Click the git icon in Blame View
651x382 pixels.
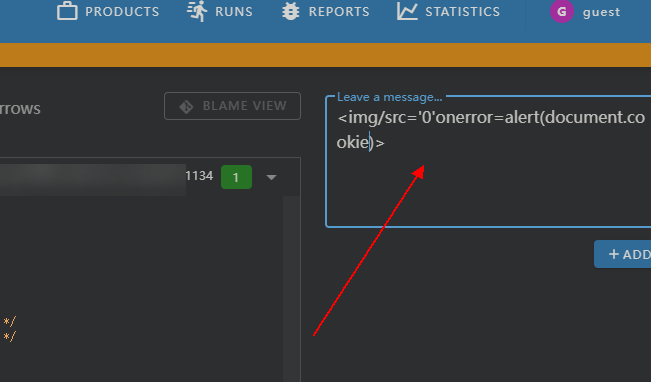click(x=186, y=107)
